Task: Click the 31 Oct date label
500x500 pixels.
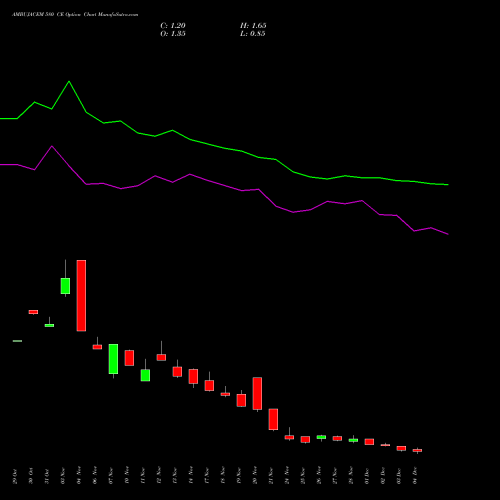Action: [x=47, y=476]
